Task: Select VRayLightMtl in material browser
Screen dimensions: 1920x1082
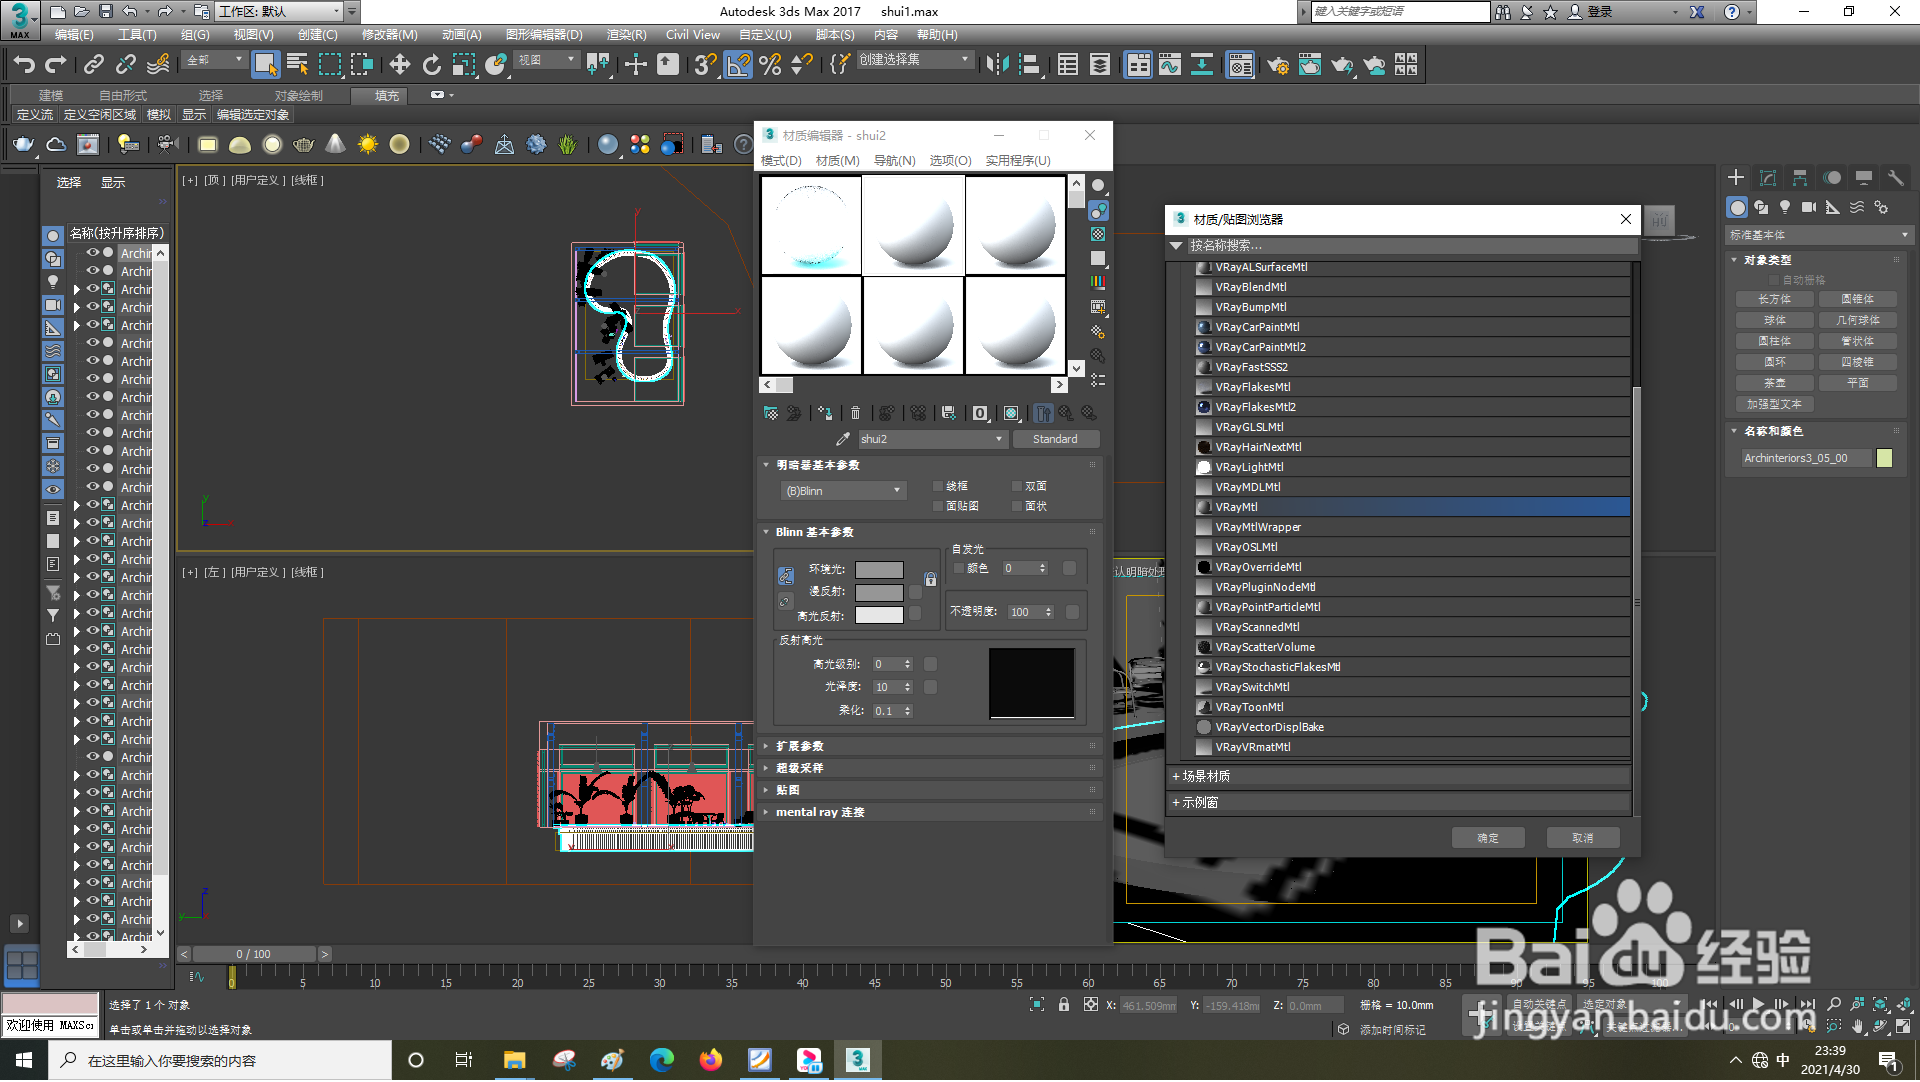Action: tap(1249, 468)
